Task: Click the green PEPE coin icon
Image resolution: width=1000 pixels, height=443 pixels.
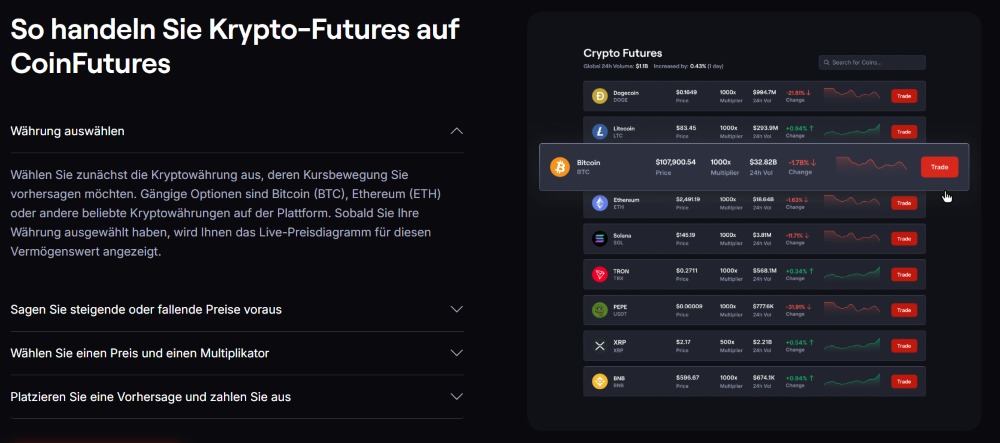Action: point(600,309)
